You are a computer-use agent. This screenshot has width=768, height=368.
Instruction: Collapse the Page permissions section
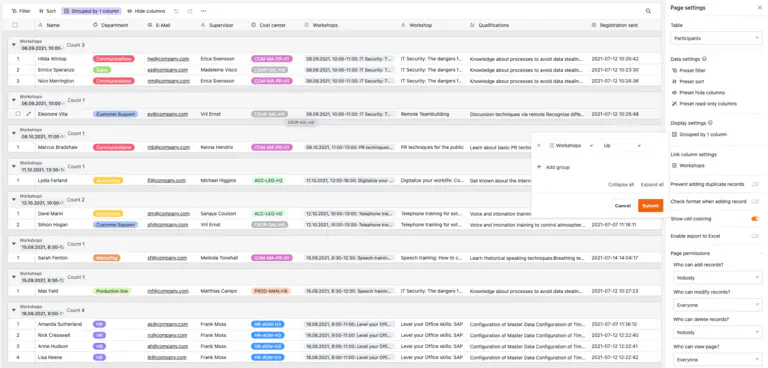(760, 253)
